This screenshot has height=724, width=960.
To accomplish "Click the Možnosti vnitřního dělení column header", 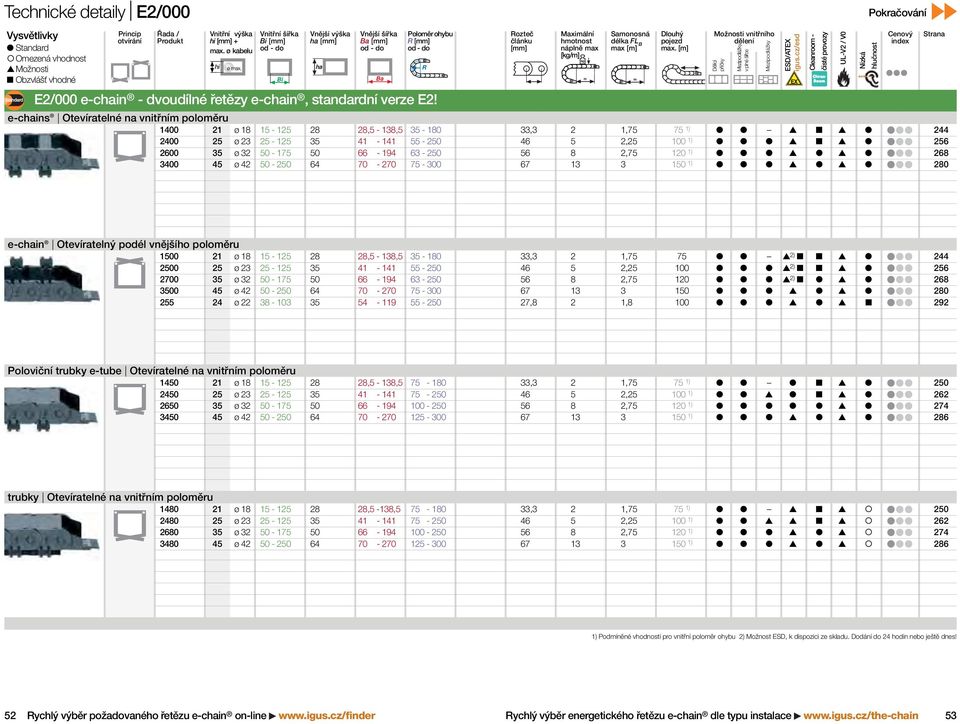I will point(744,37).
